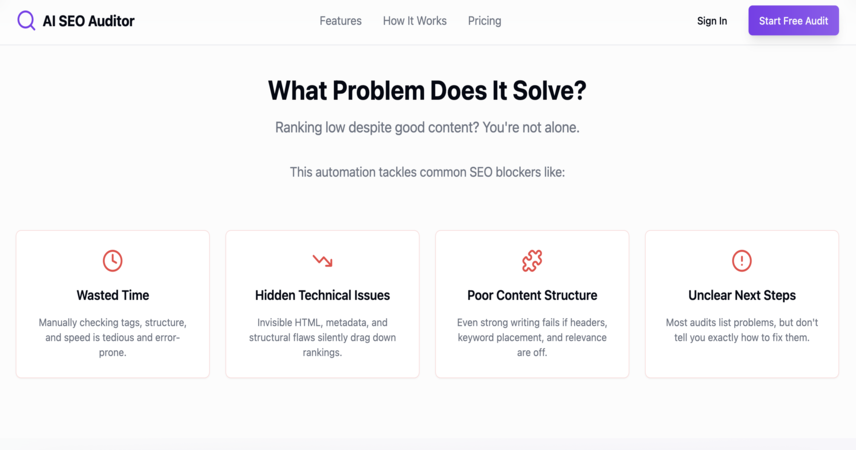Click the downward trend arrow icon
Image resolution: width=856 pixels, height=450 pixels.
coord(322,260)
